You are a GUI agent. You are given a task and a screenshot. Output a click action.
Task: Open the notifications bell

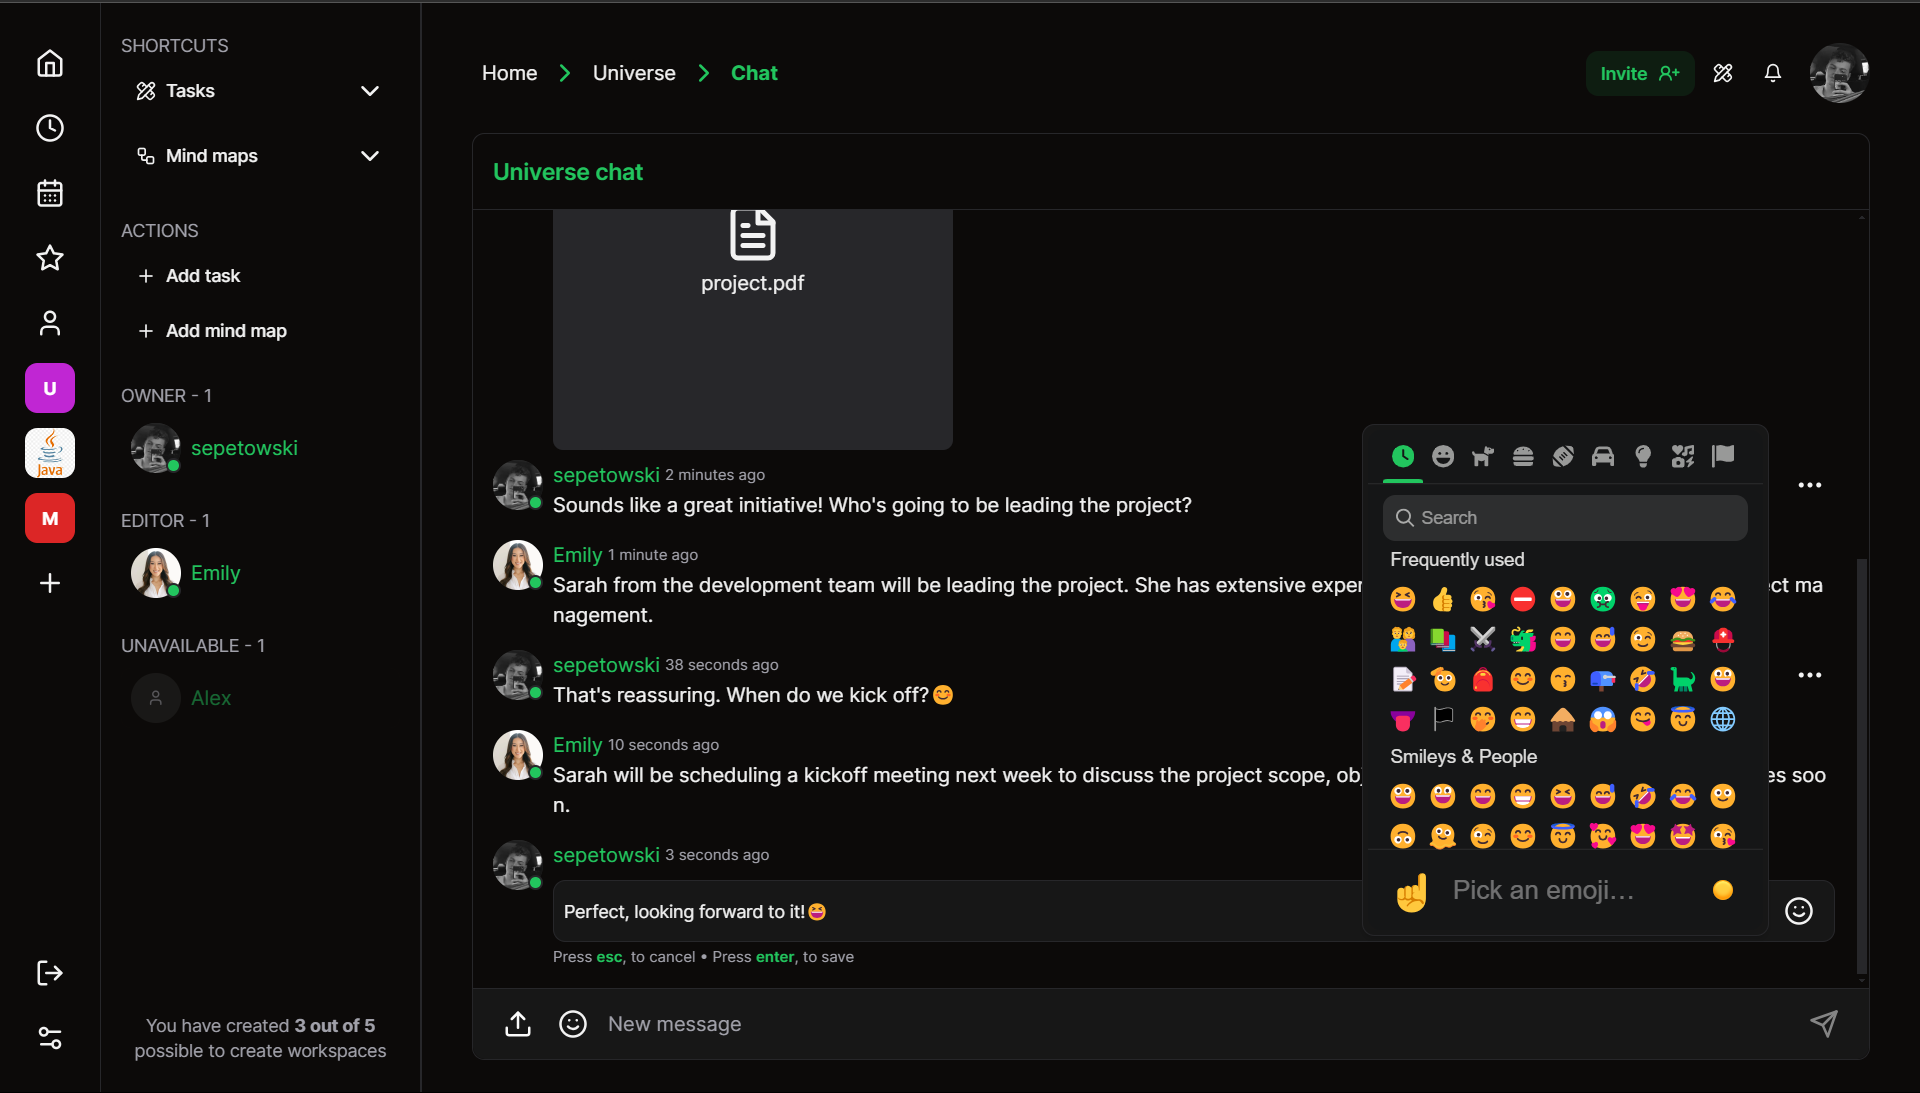click(1772, 73)
